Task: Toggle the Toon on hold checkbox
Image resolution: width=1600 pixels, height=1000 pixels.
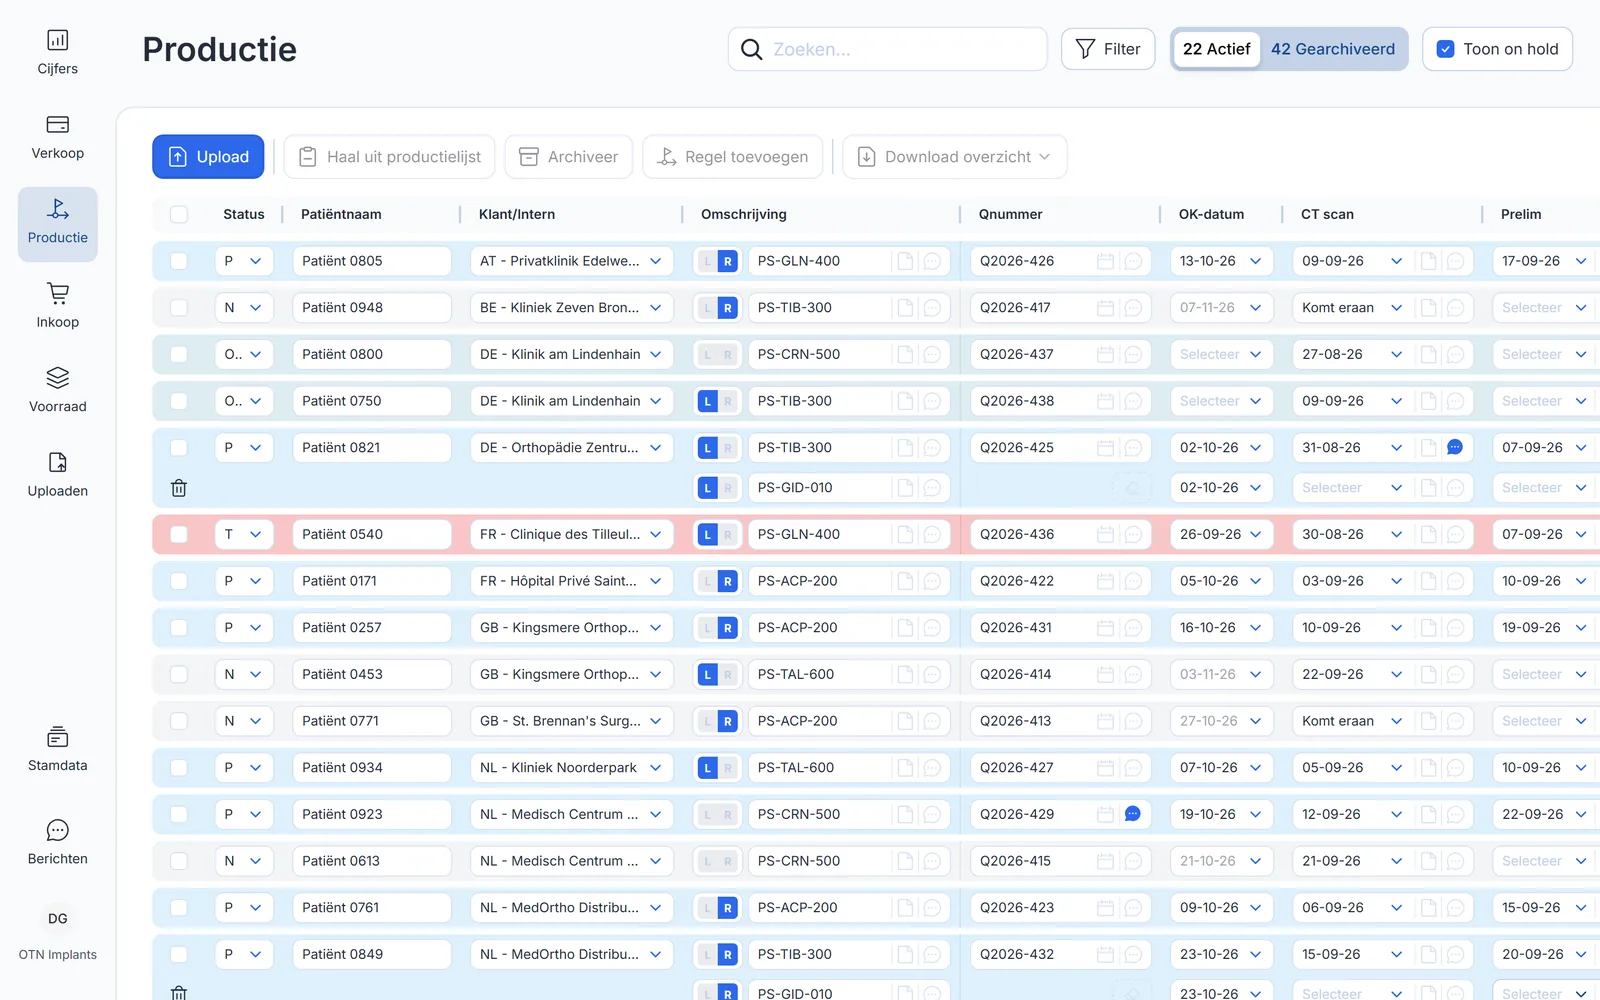Action: click(x=1445, y=49)
